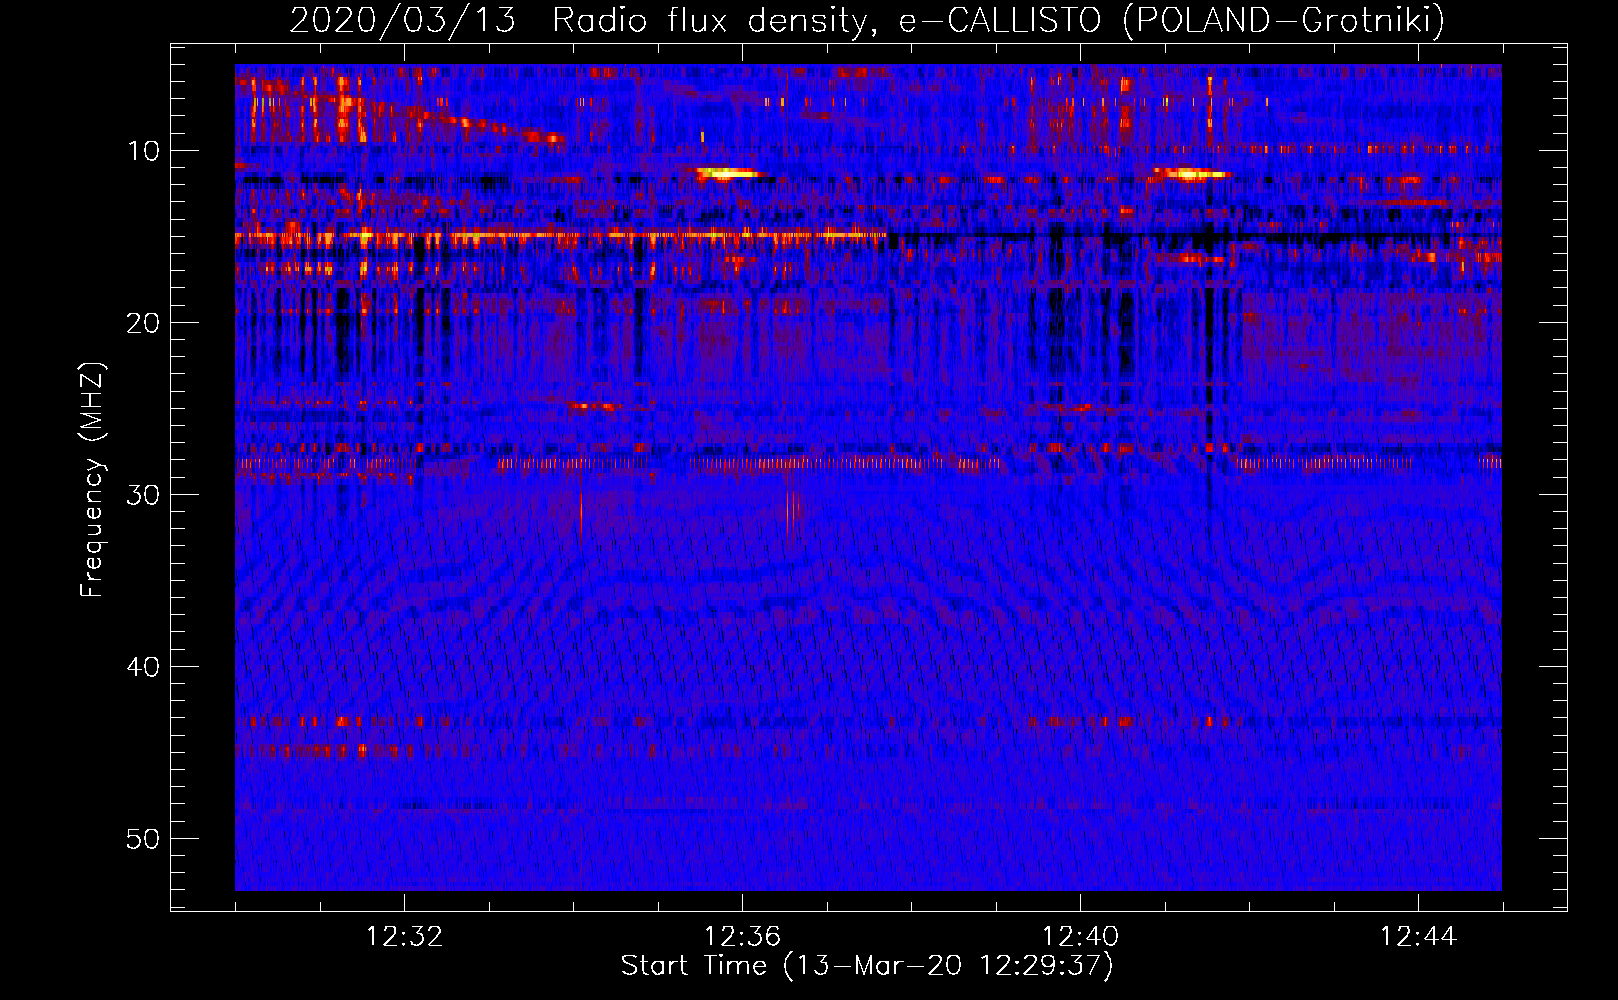The width and height of the screenshot is (1618, 1000).
Task: Click the '30' frequency tick label
Action: (x=144, y=495)
